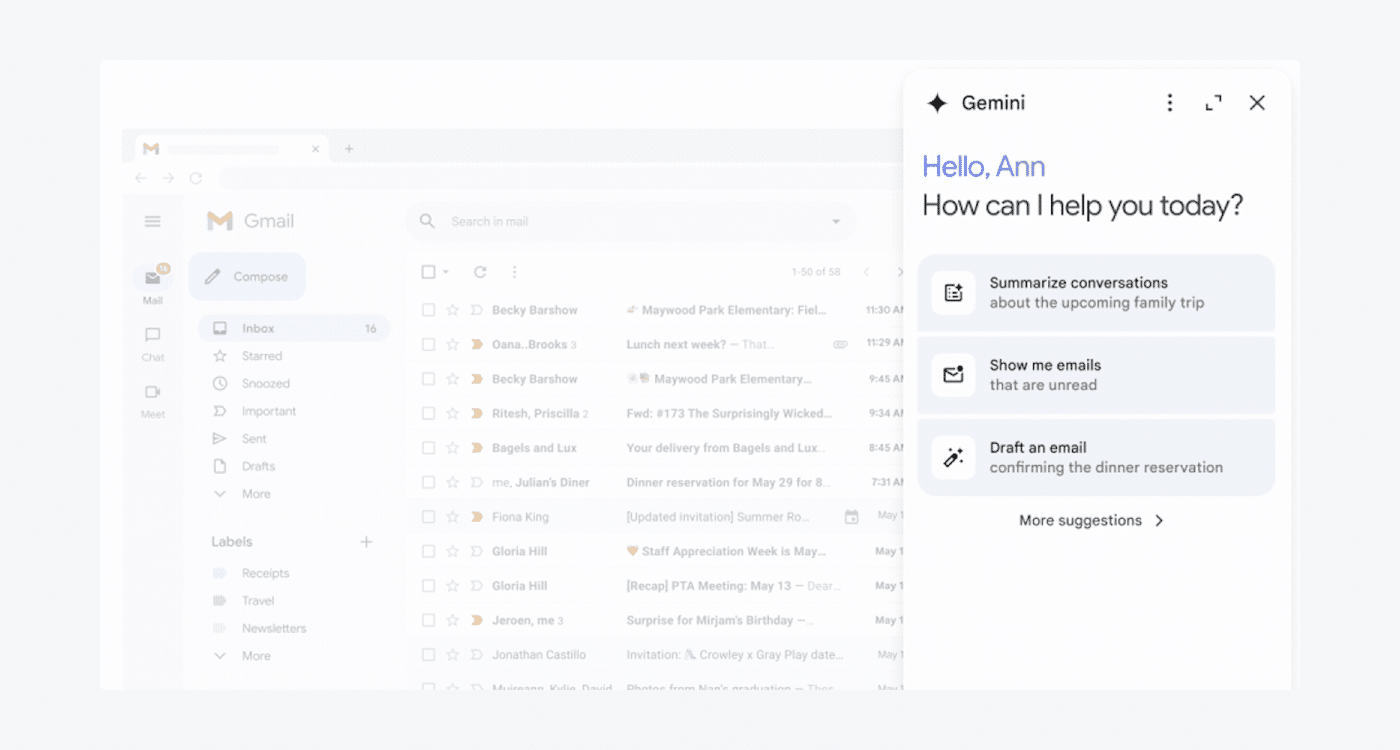Click the Compose button

[247, 277]
